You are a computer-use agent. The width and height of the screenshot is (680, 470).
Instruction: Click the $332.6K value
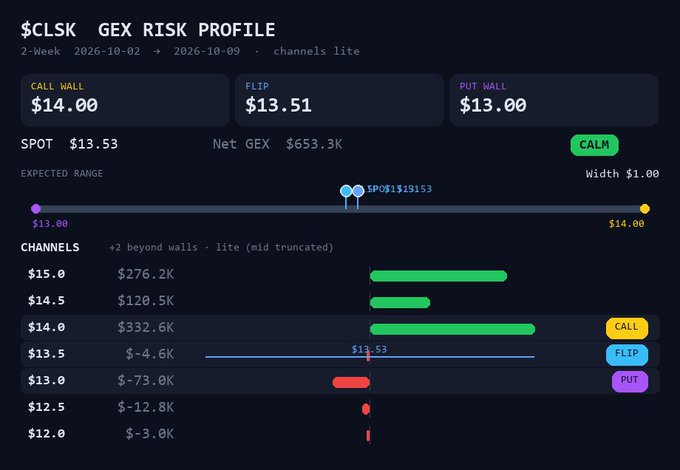point(146,327)
